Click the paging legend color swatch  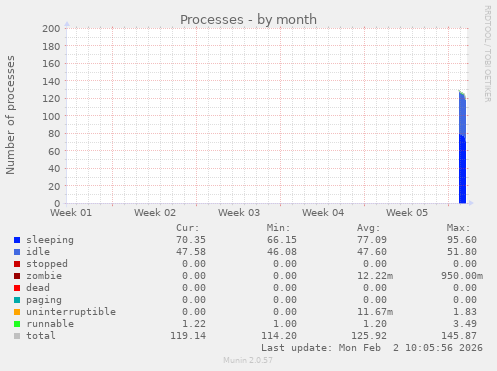tap(17, 300)
